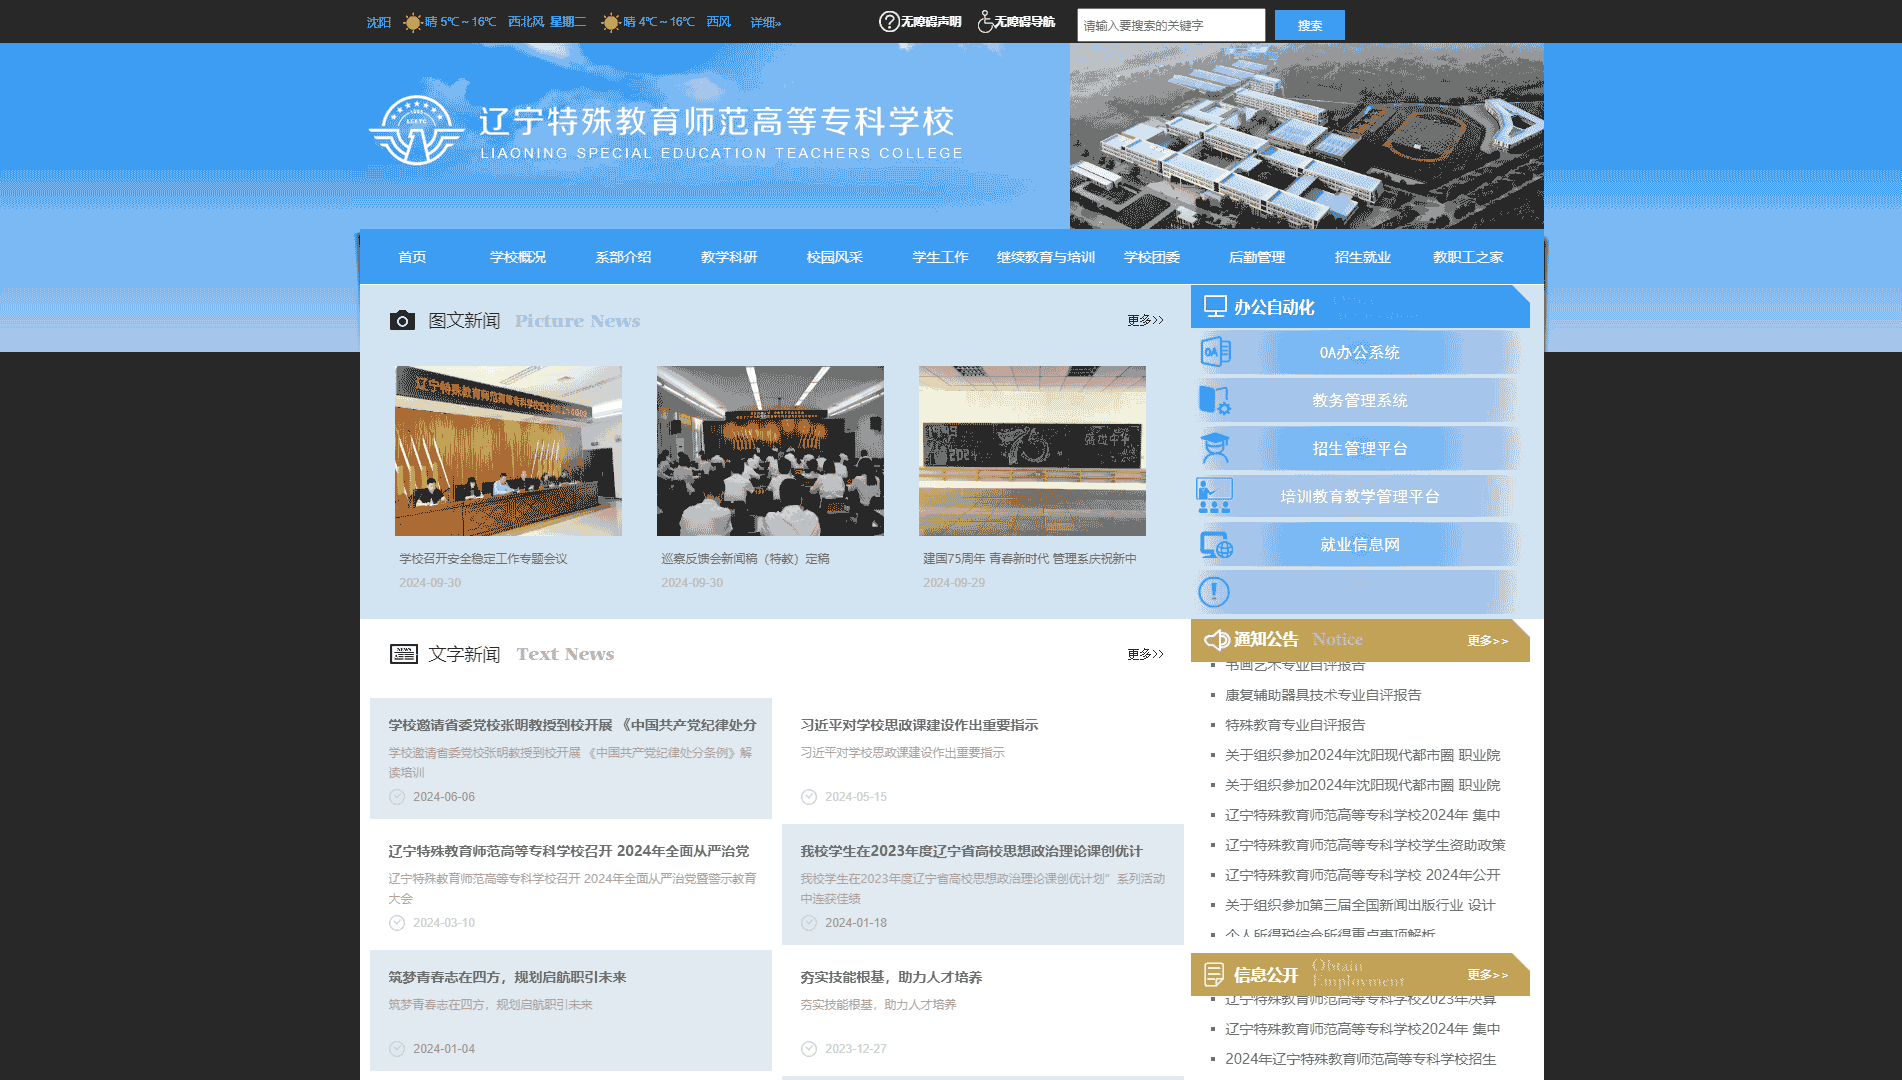Open the OA办公系统 button

(1359, 352)
